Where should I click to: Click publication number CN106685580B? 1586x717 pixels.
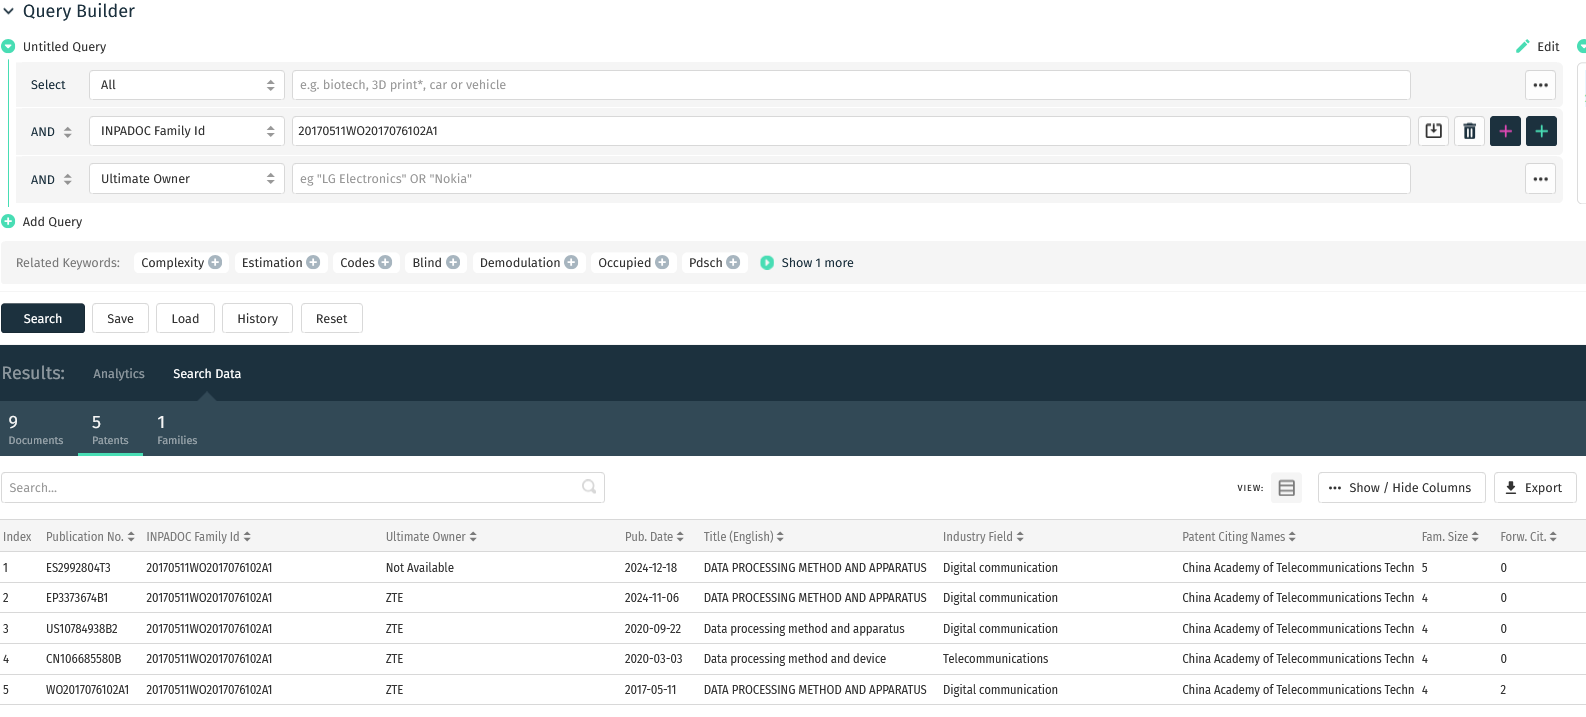pos(83,659)
